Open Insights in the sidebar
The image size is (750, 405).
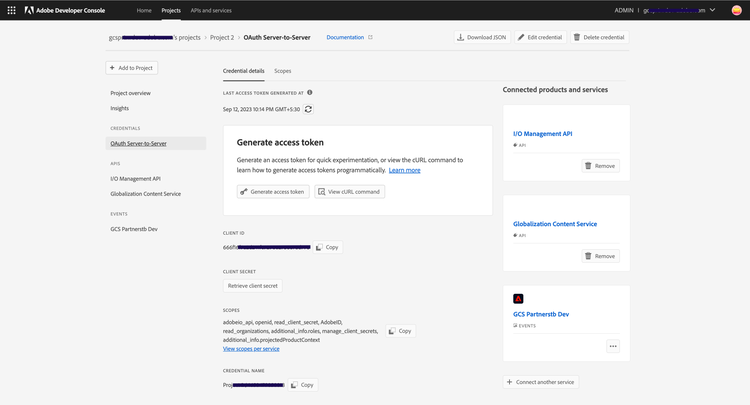coord(120,108)
